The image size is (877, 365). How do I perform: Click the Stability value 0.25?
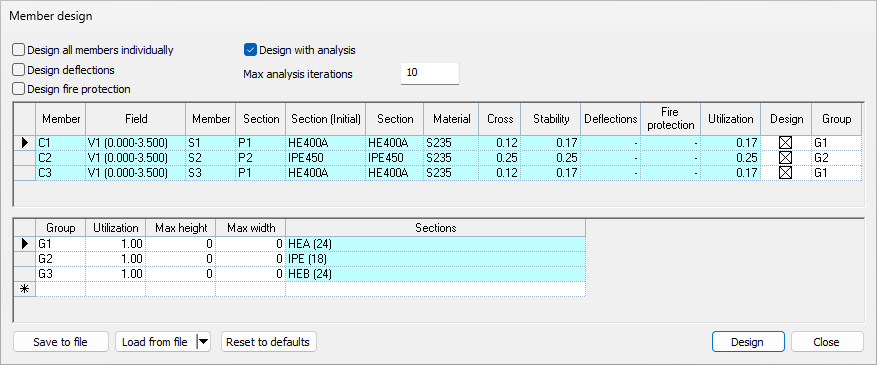tap(551, 158)
